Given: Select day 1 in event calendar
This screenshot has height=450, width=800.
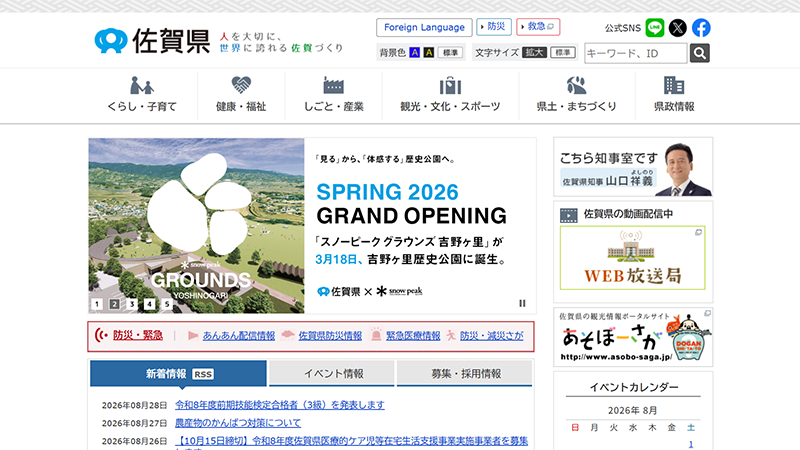Looking at the screenshot, I should tap(691, 444).
